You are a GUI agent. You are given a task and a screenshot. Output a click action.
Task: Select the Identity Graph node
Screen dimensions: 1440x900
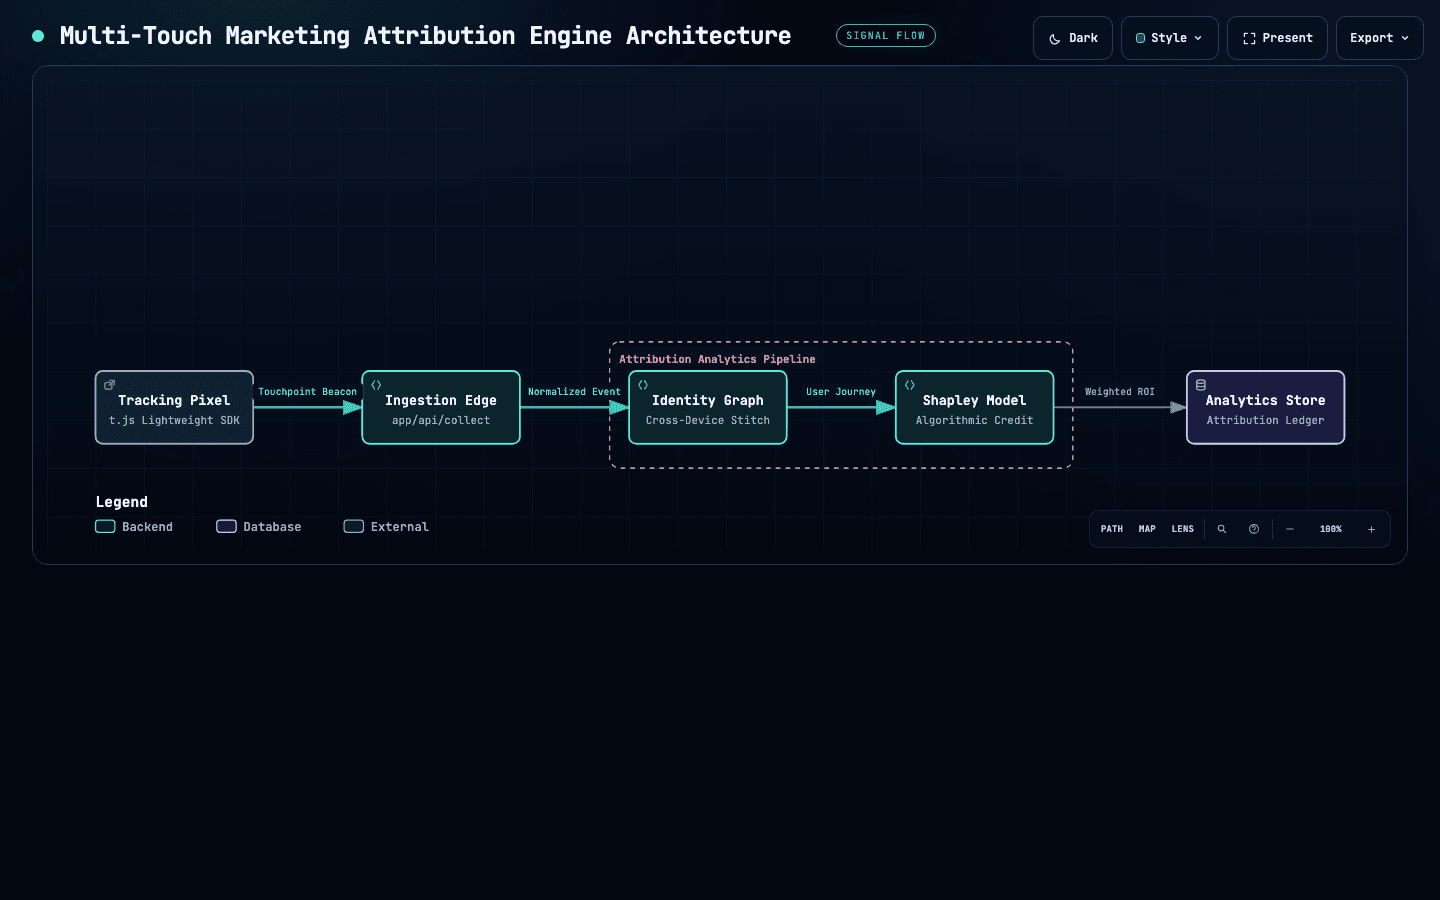pos(708,407)
